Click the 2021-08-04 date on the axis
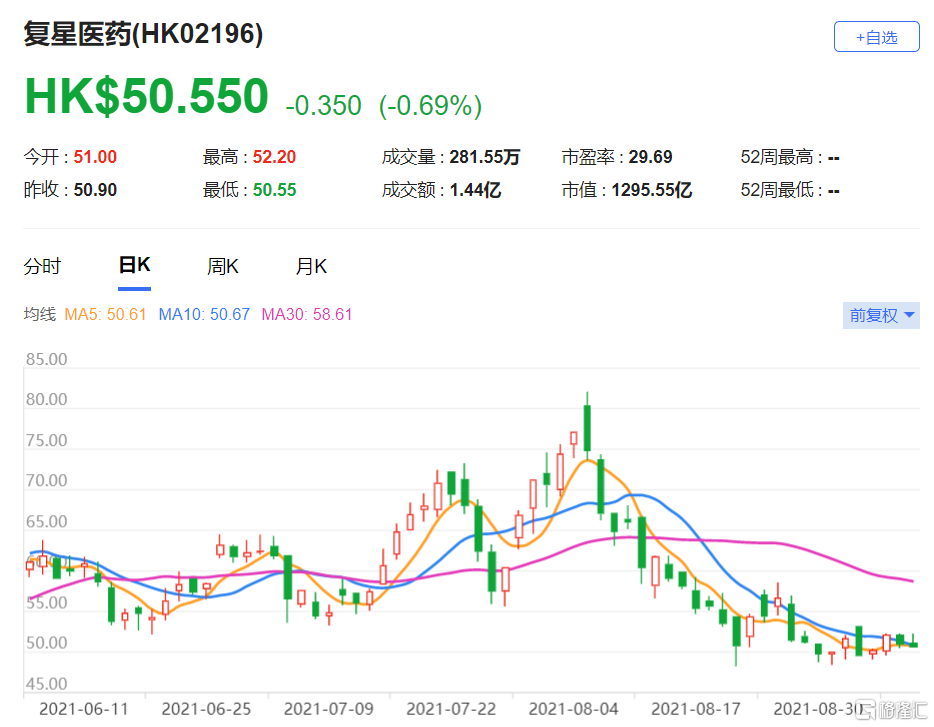Viewport: 934px width, 727px height. pos(573,709)
